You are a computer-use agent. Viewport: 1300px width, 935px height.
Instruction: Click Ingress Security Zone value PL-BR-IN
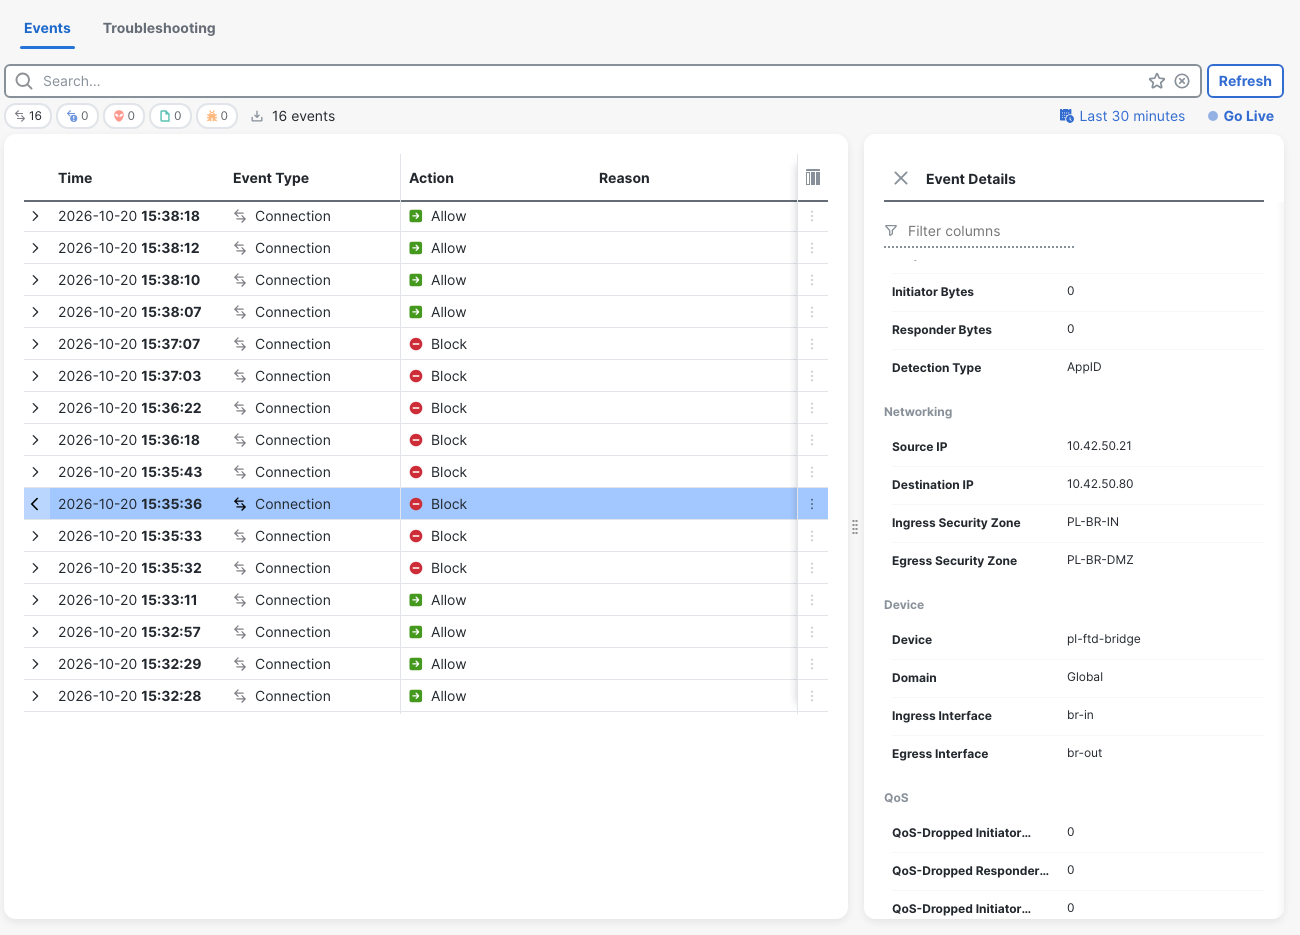pos(1093,522)
